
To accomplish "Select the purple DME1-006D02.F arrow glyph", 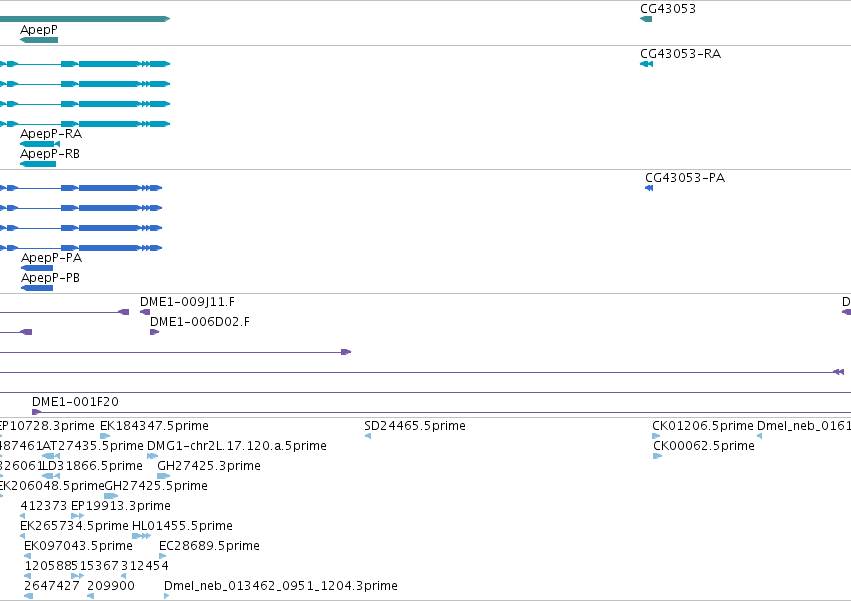I will click(155, 332).
